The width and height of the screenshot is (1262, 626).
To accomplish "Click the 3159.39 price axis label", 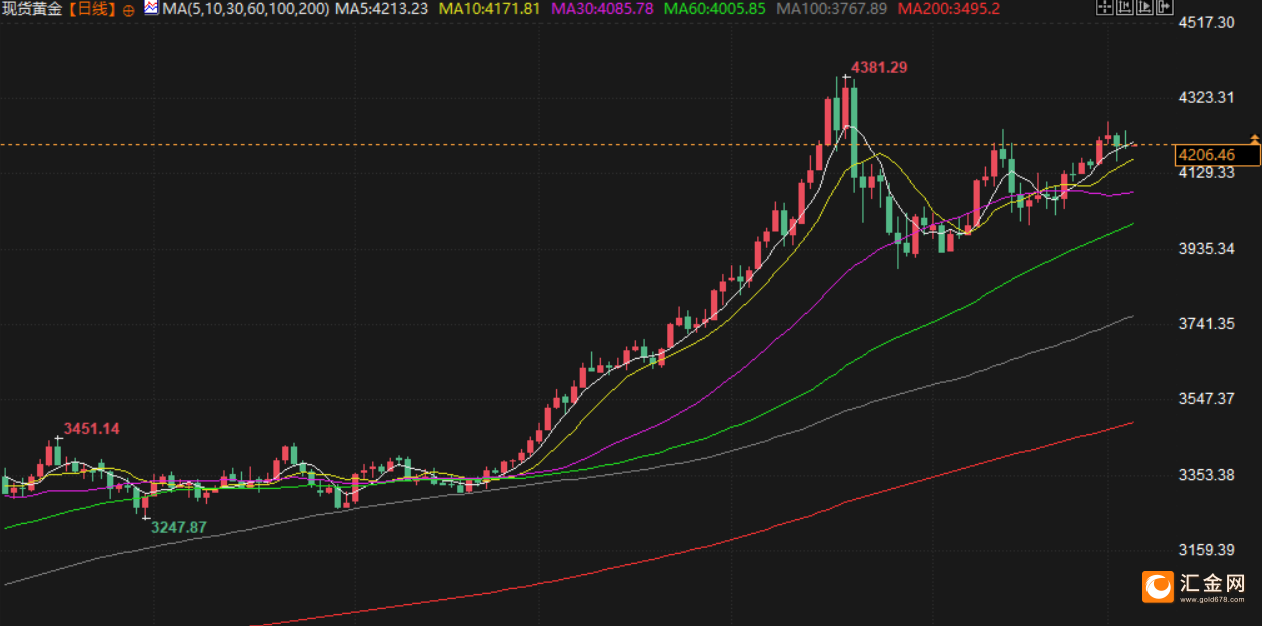I will pos(1208,549).
